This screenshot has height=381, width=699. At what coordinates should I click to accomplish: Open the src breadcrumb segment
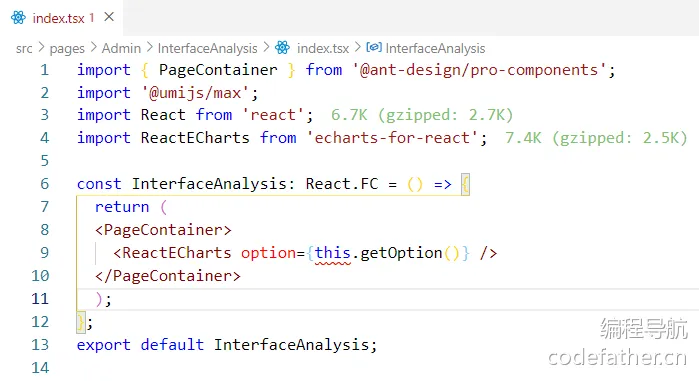click(24, 48)
